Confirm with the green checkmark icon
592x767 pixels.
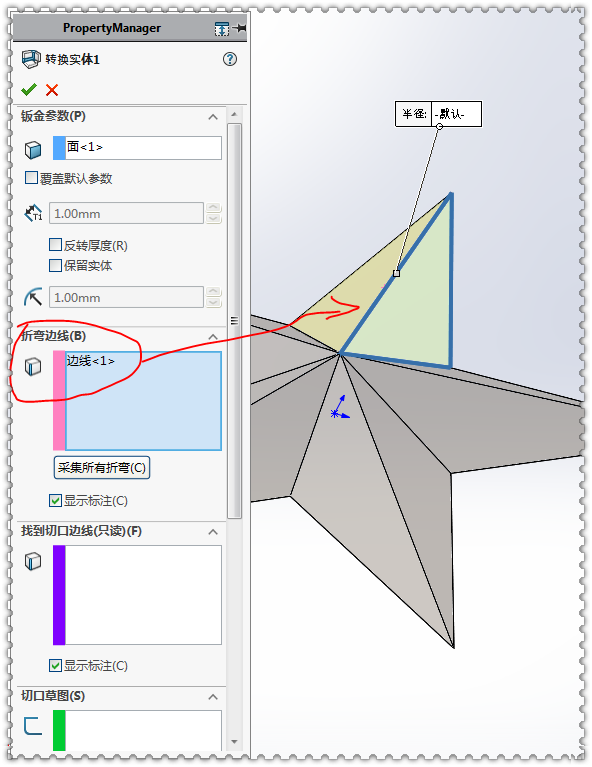[29, 90]
